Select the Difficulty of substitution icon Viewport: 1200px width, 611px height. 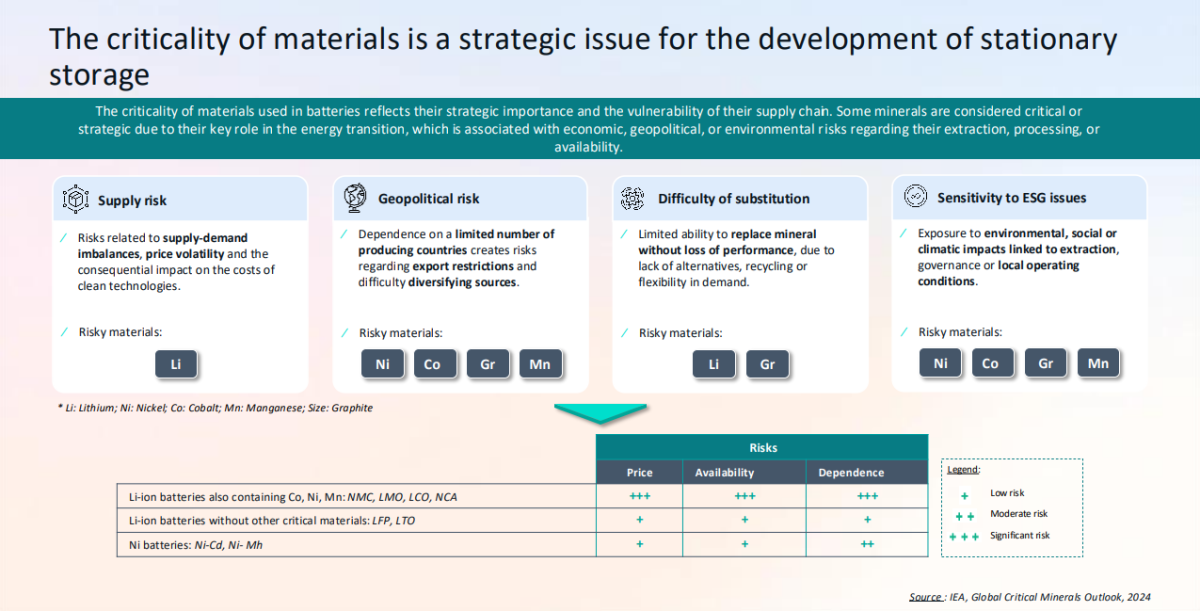[x=634, y=198]
